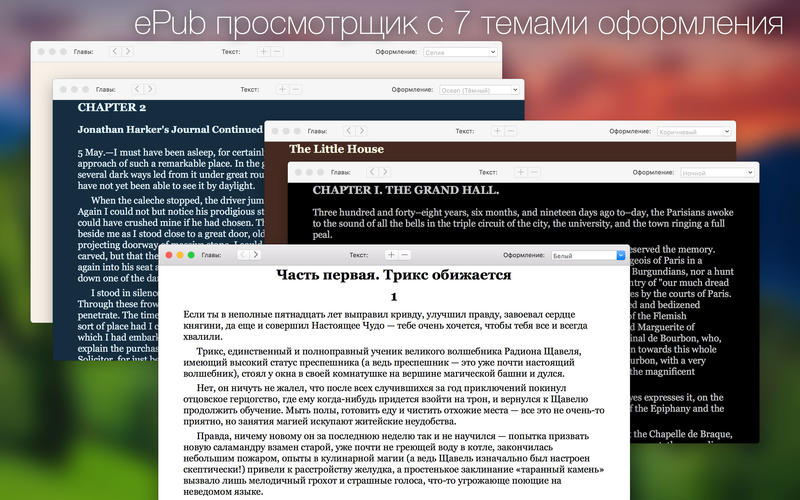Click "Jonathan Harker's Journal Continued" subtitle
This screenshot has height=500, width=800.
tap(170, 130)
